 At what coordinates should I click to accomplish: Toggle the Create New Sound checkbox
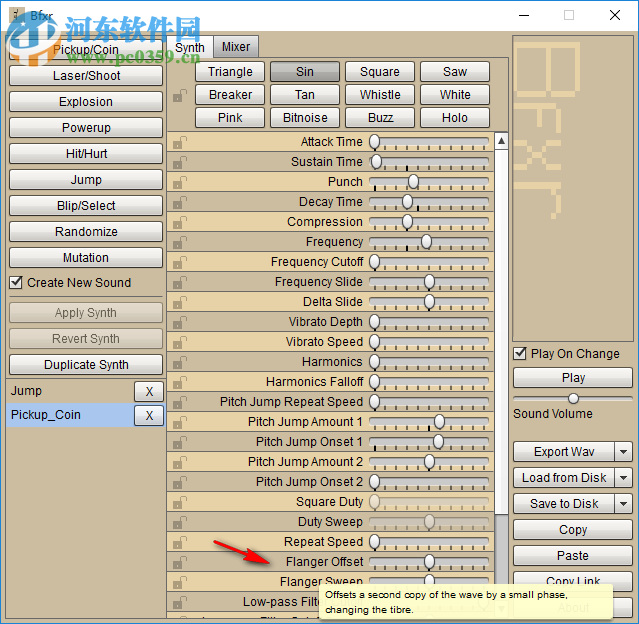(x=16, y=282)
